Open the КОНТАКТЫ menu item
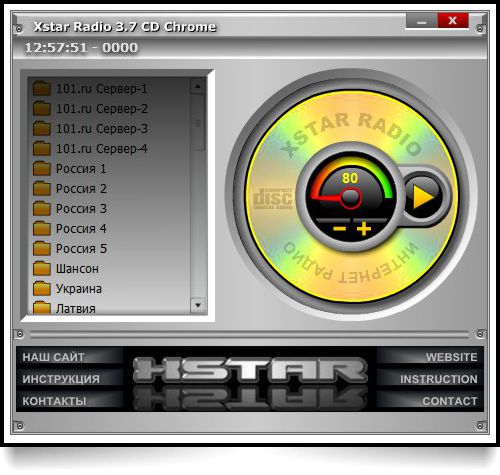Screen dimensions: 500x475 (54, 401)
